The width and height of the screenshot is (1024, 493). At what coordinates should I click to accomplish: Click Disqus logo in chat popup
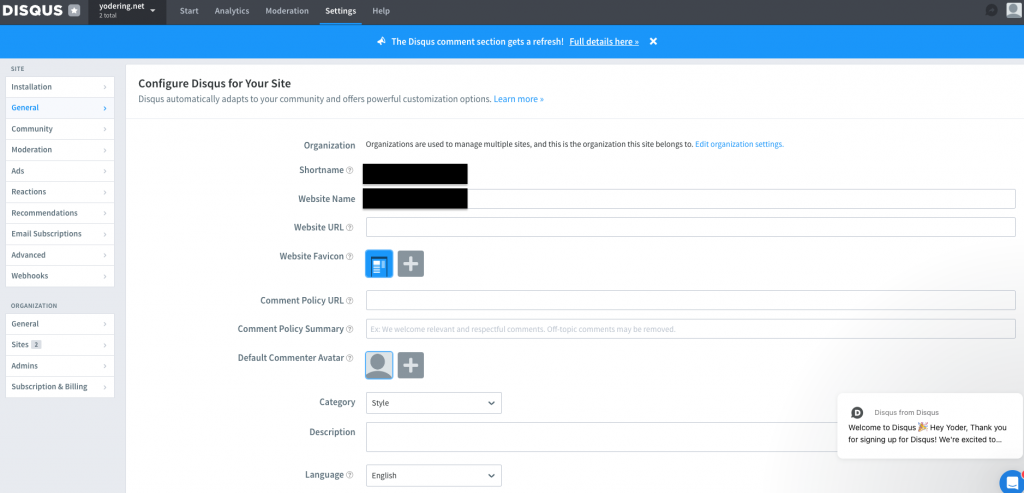857,413
